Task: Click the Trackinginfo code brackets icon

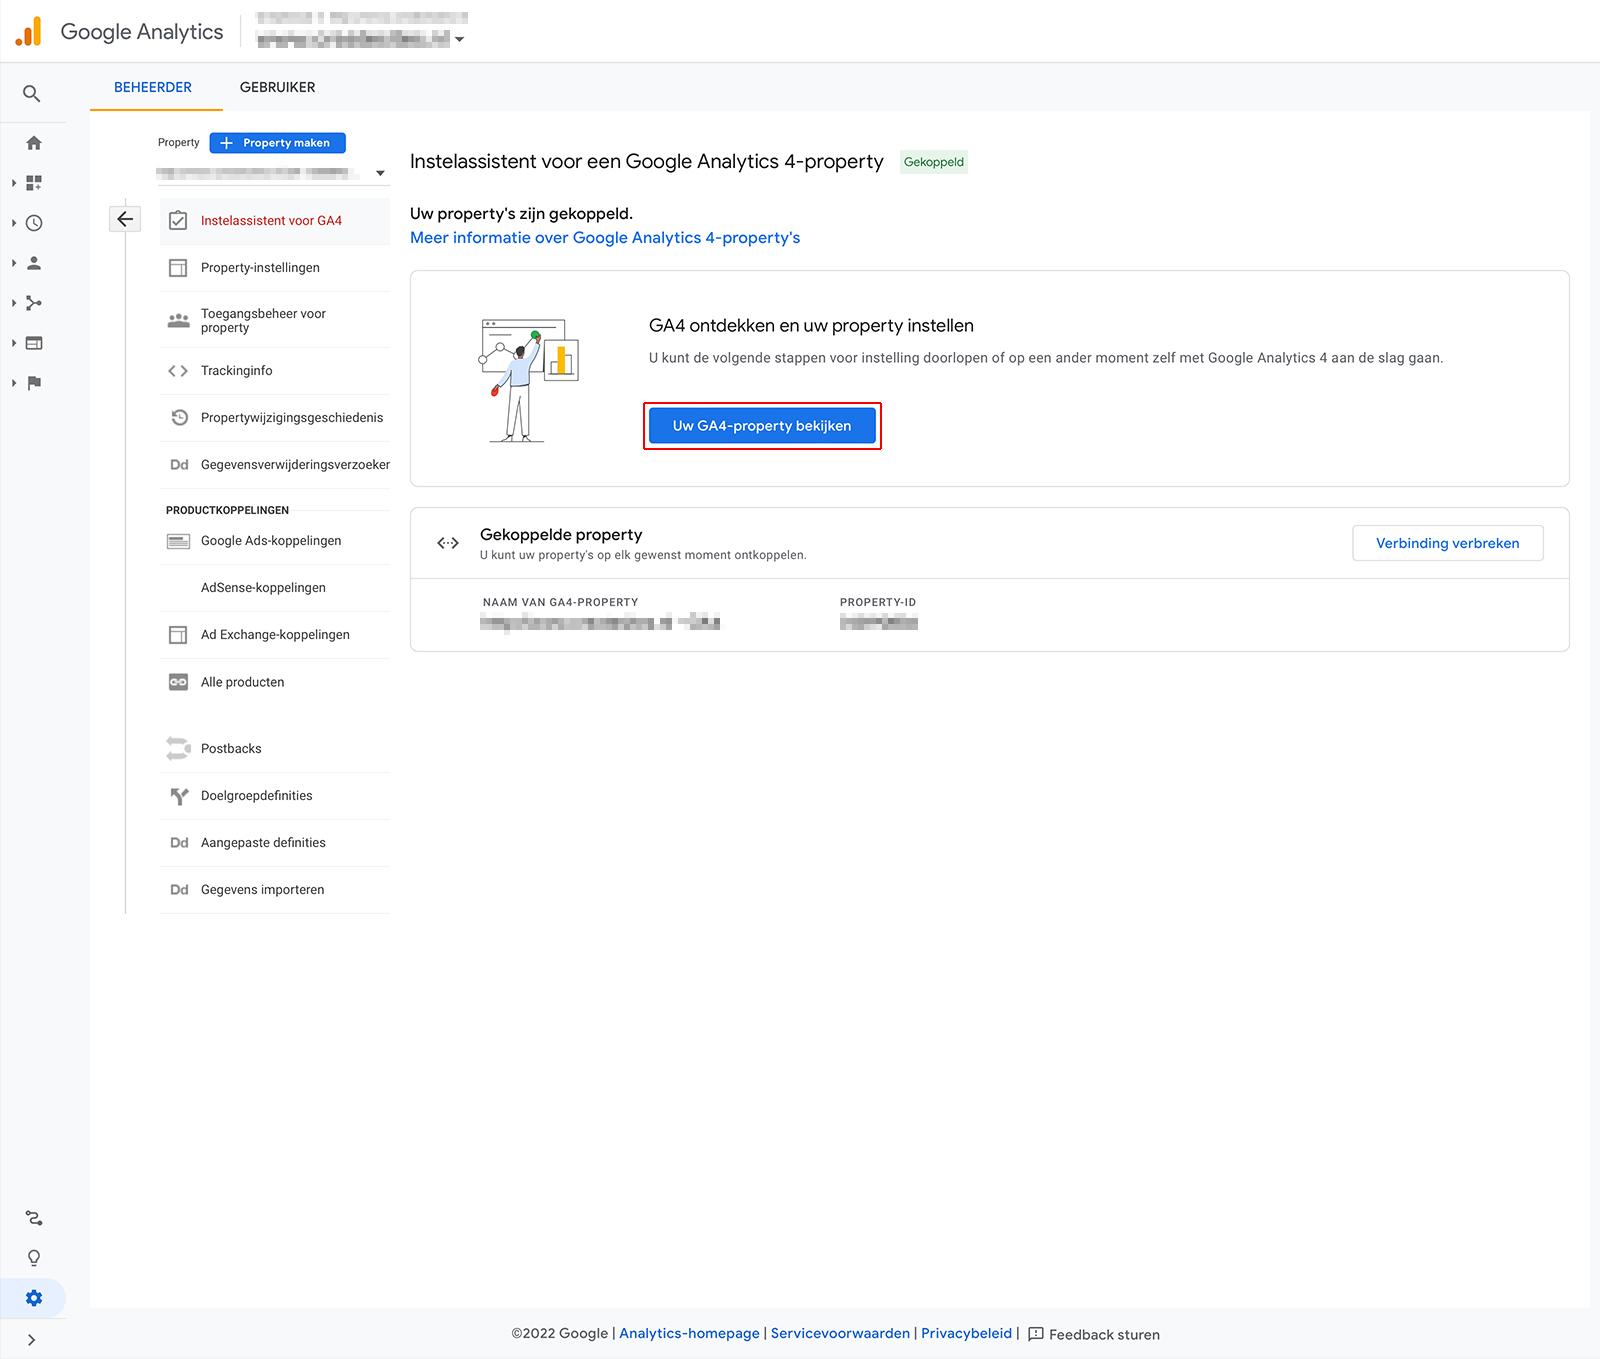Action: 178,371
